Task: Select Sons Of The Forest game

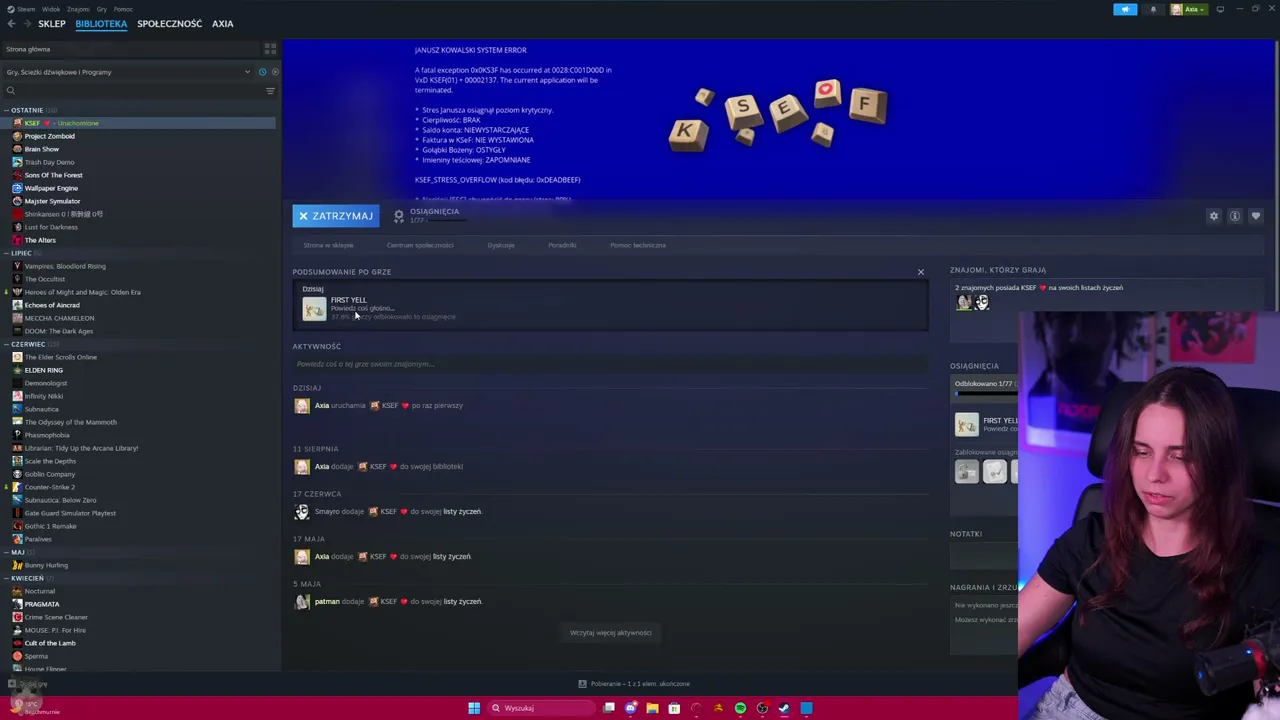Action: click(53, 175)
